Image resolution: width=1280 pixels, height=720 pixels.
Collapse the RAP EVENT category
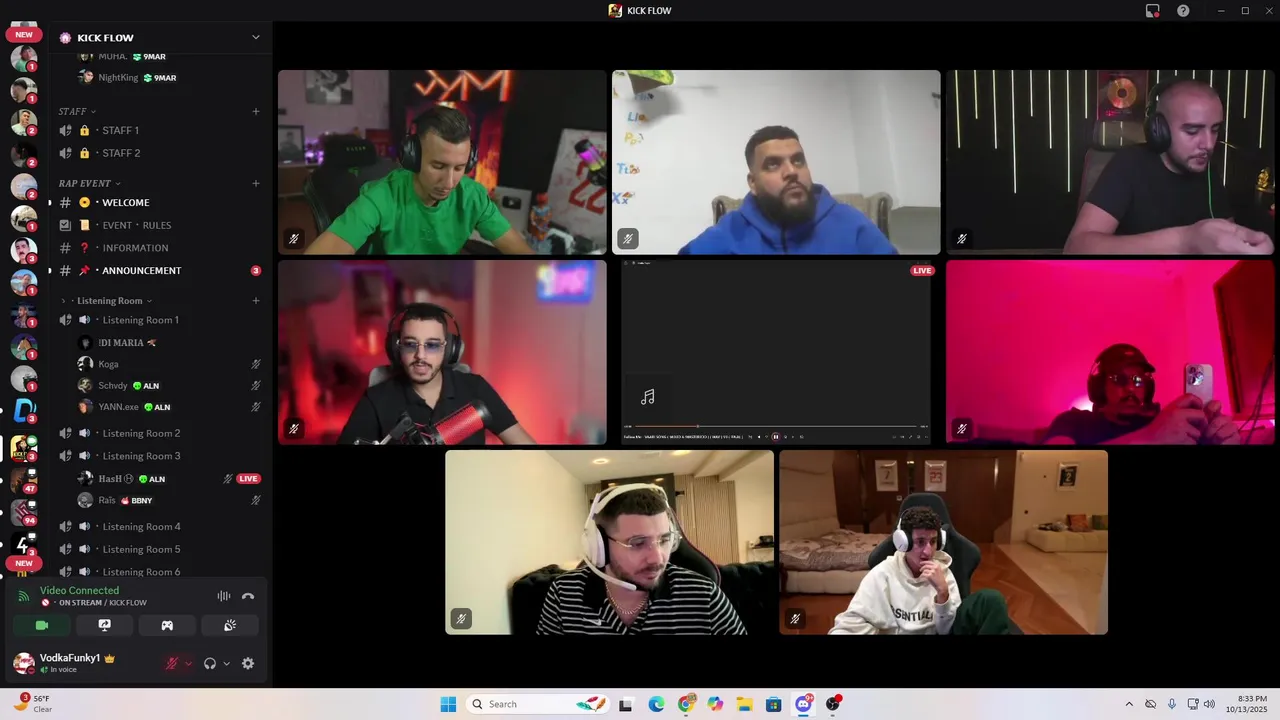point(89,183)
